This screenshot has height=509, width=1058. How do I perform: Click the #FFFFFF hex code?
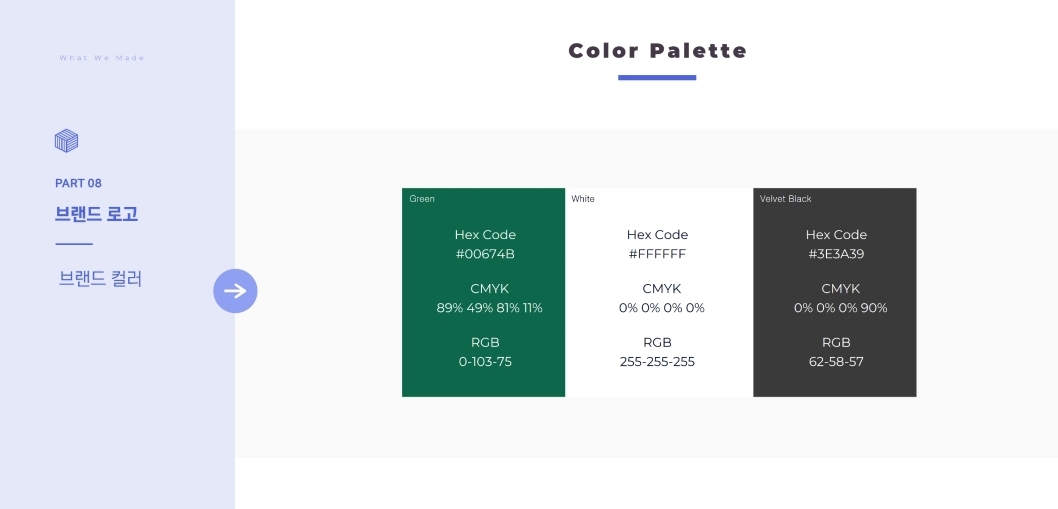(x=657, y=254)
